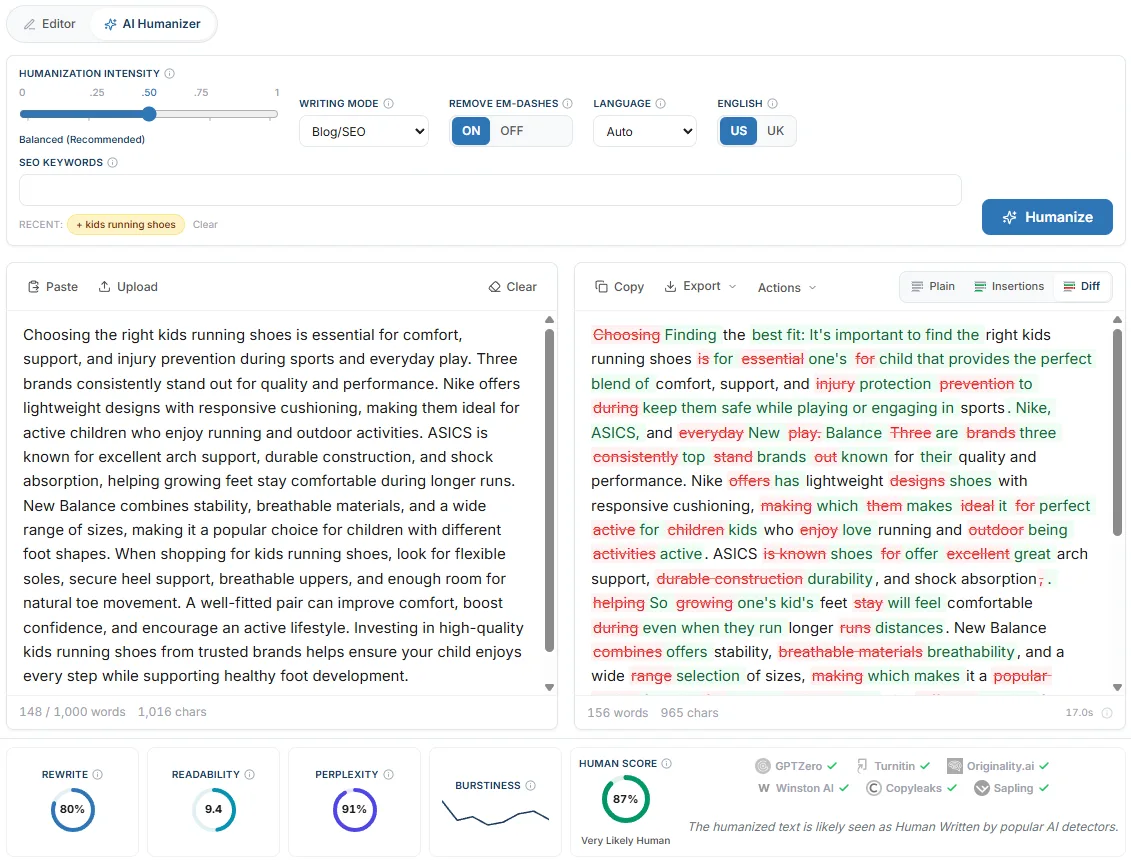Click the input text area
Image resolution: width=1131 pixels, height=860 pixels.
276,503
